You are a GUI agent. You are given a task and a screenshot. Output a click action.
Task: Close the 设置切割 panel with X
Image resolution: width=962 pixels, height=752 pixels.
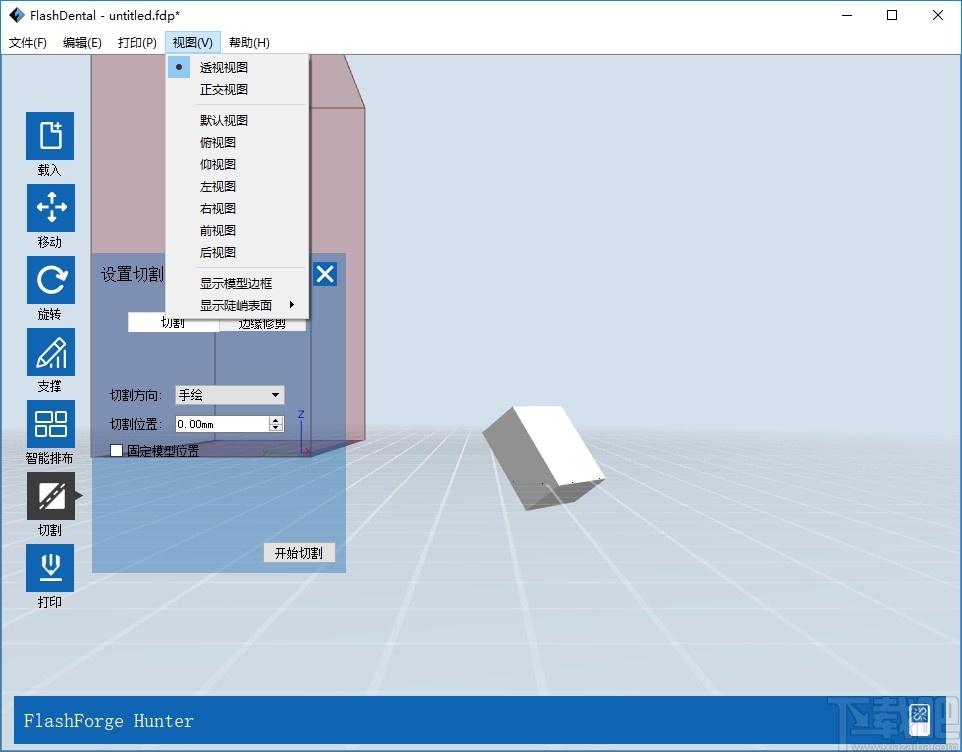(325, 274)
